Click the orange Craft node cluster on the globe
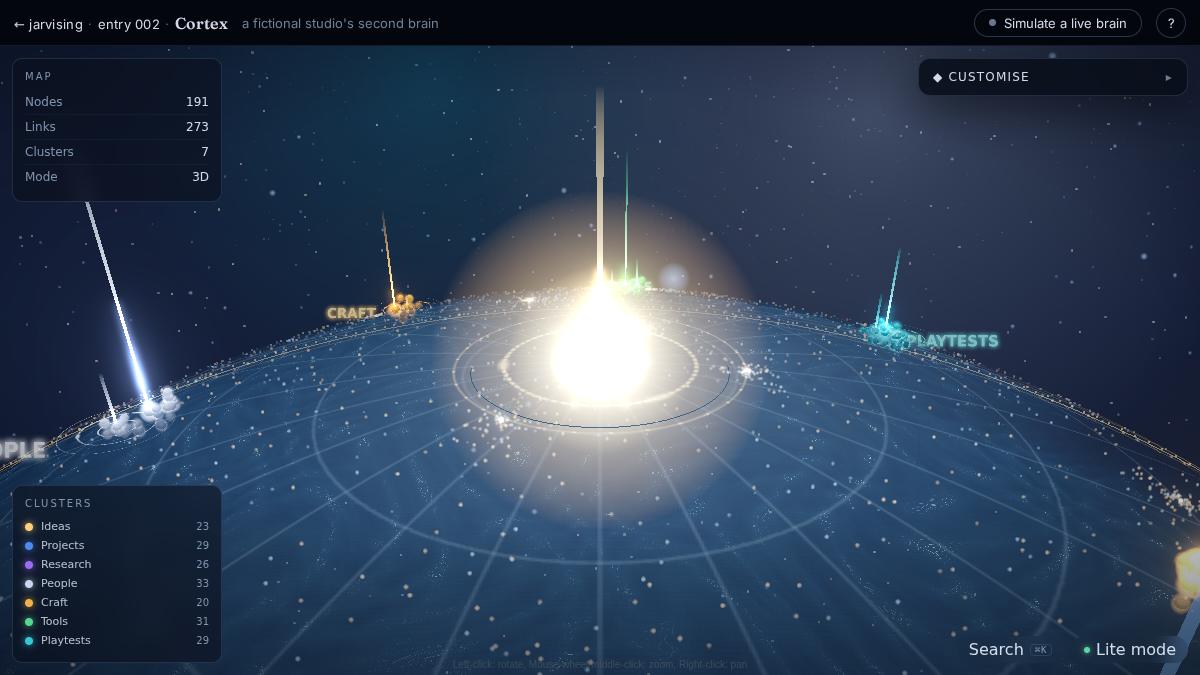1200x675 pixels. pyautogui.click(x=404, y=305)
